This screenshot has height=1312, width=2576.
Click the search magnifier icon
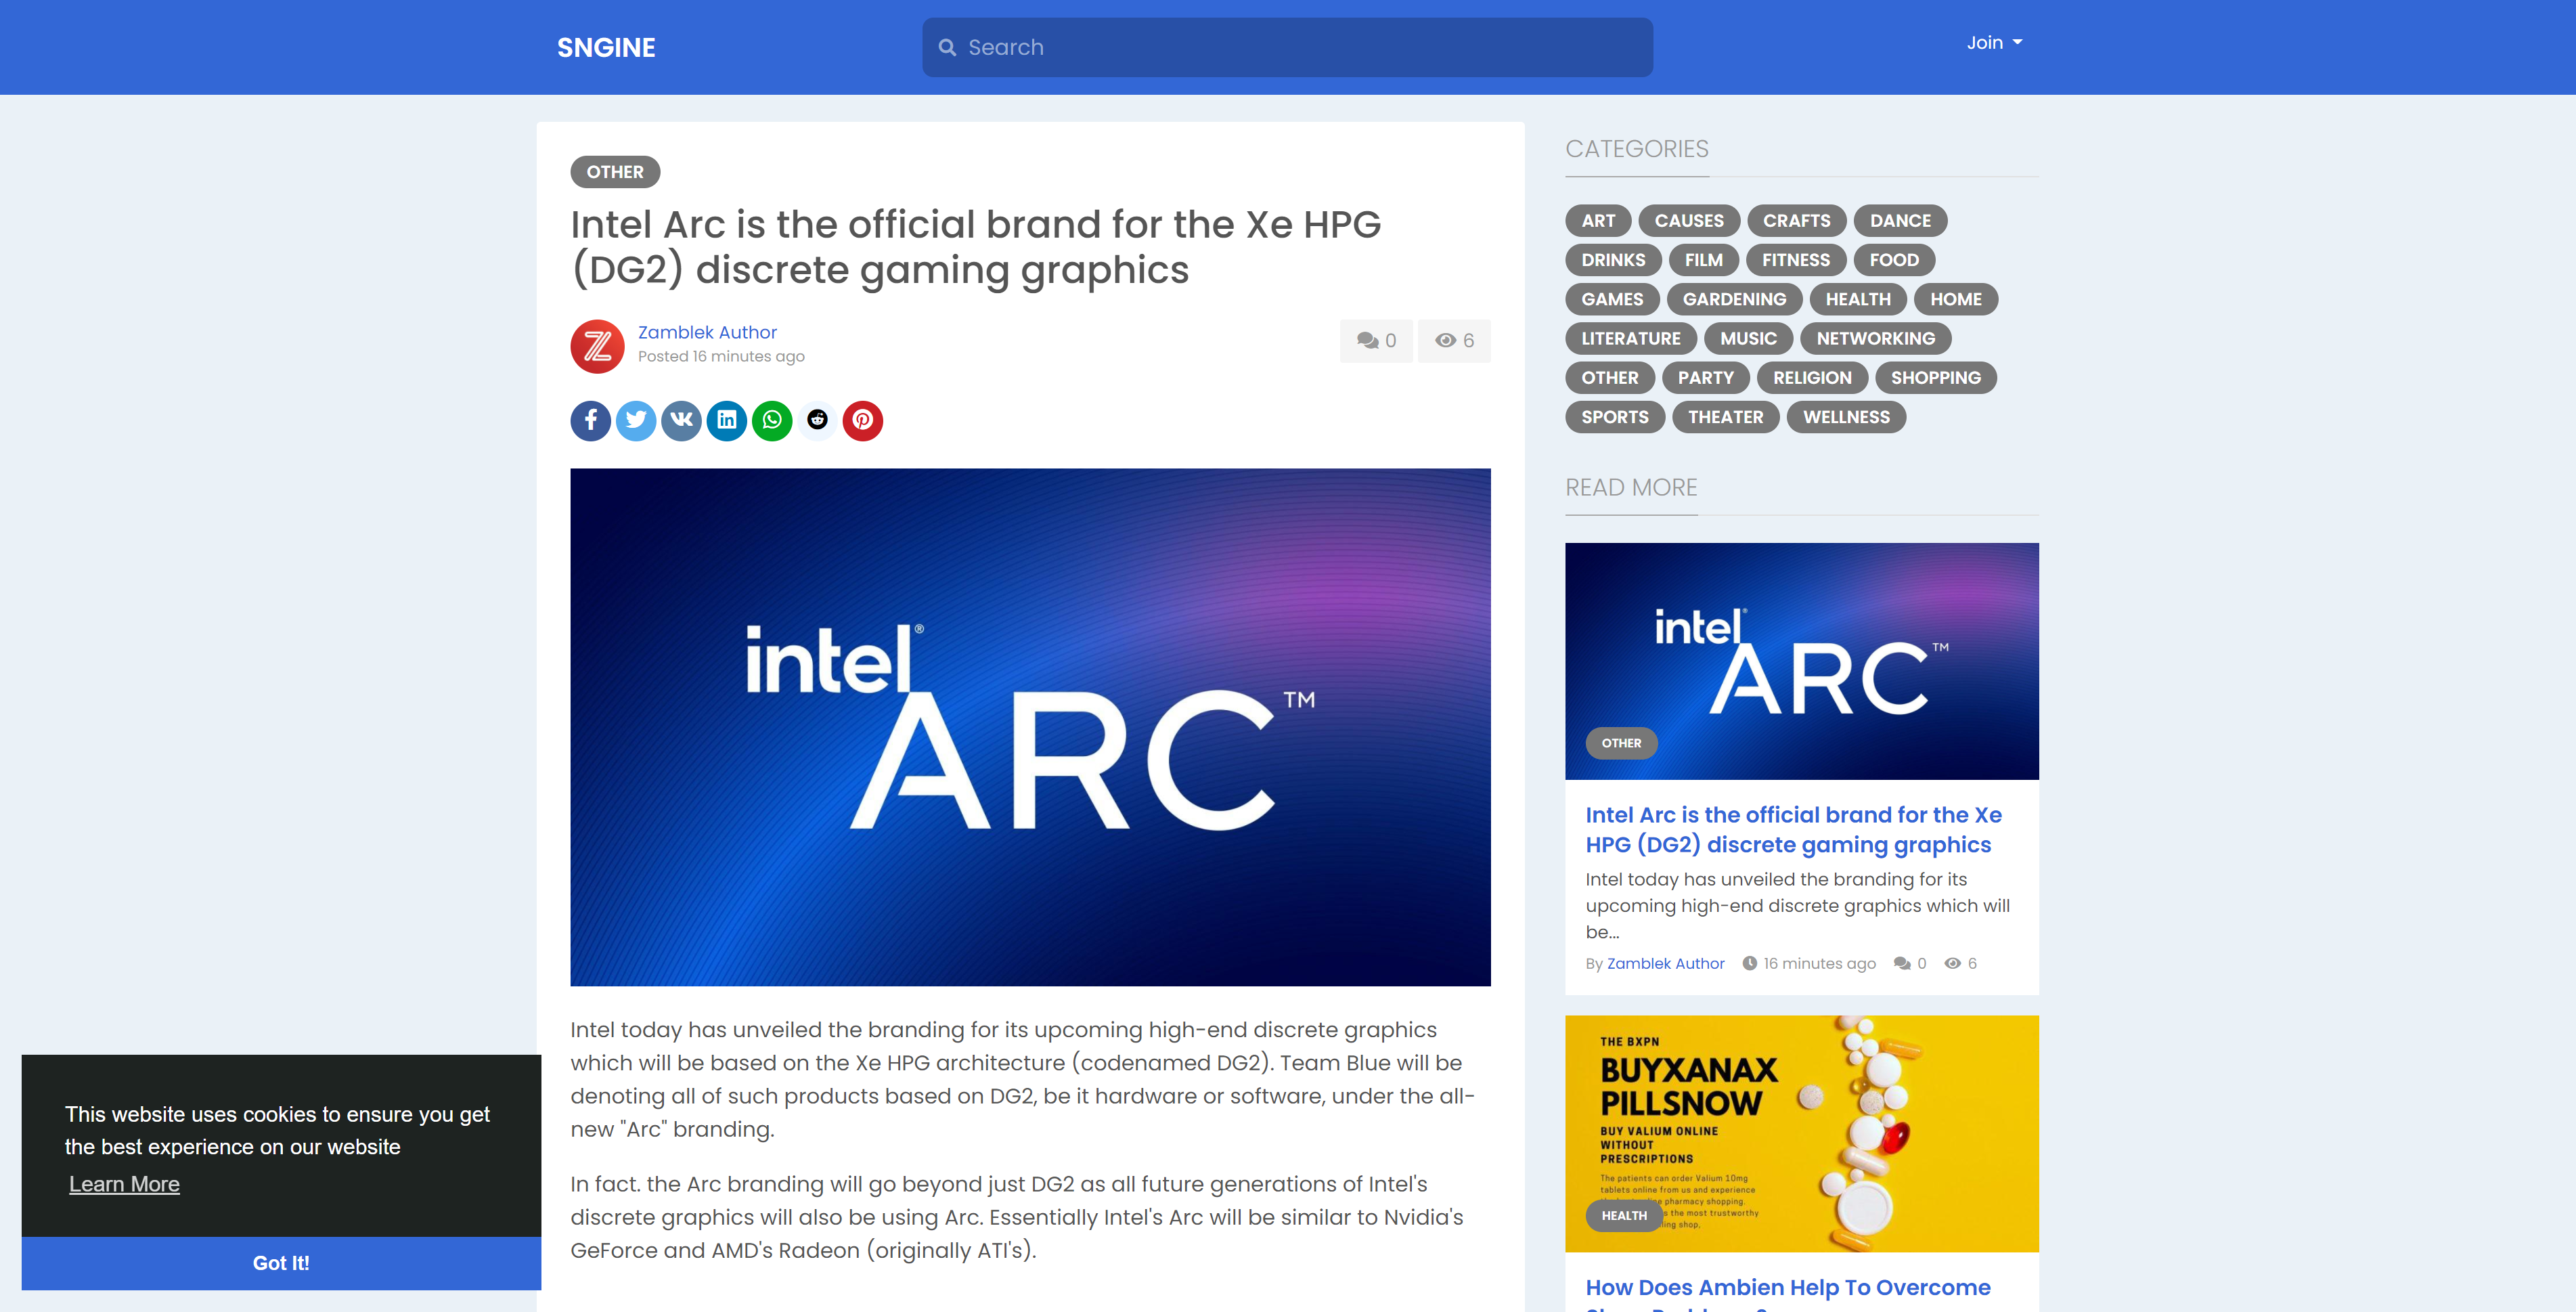[947, 47]
